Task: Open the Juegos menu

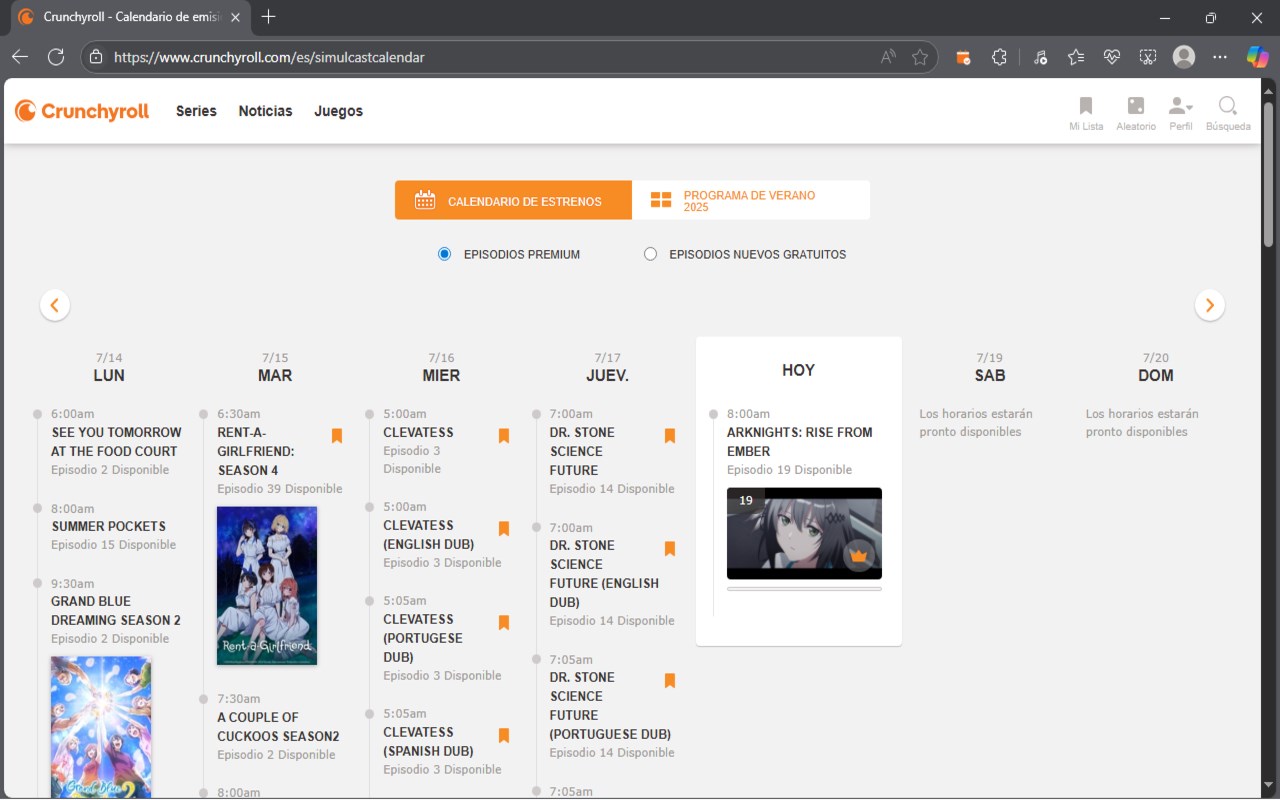Action: (x=338, y=111)
